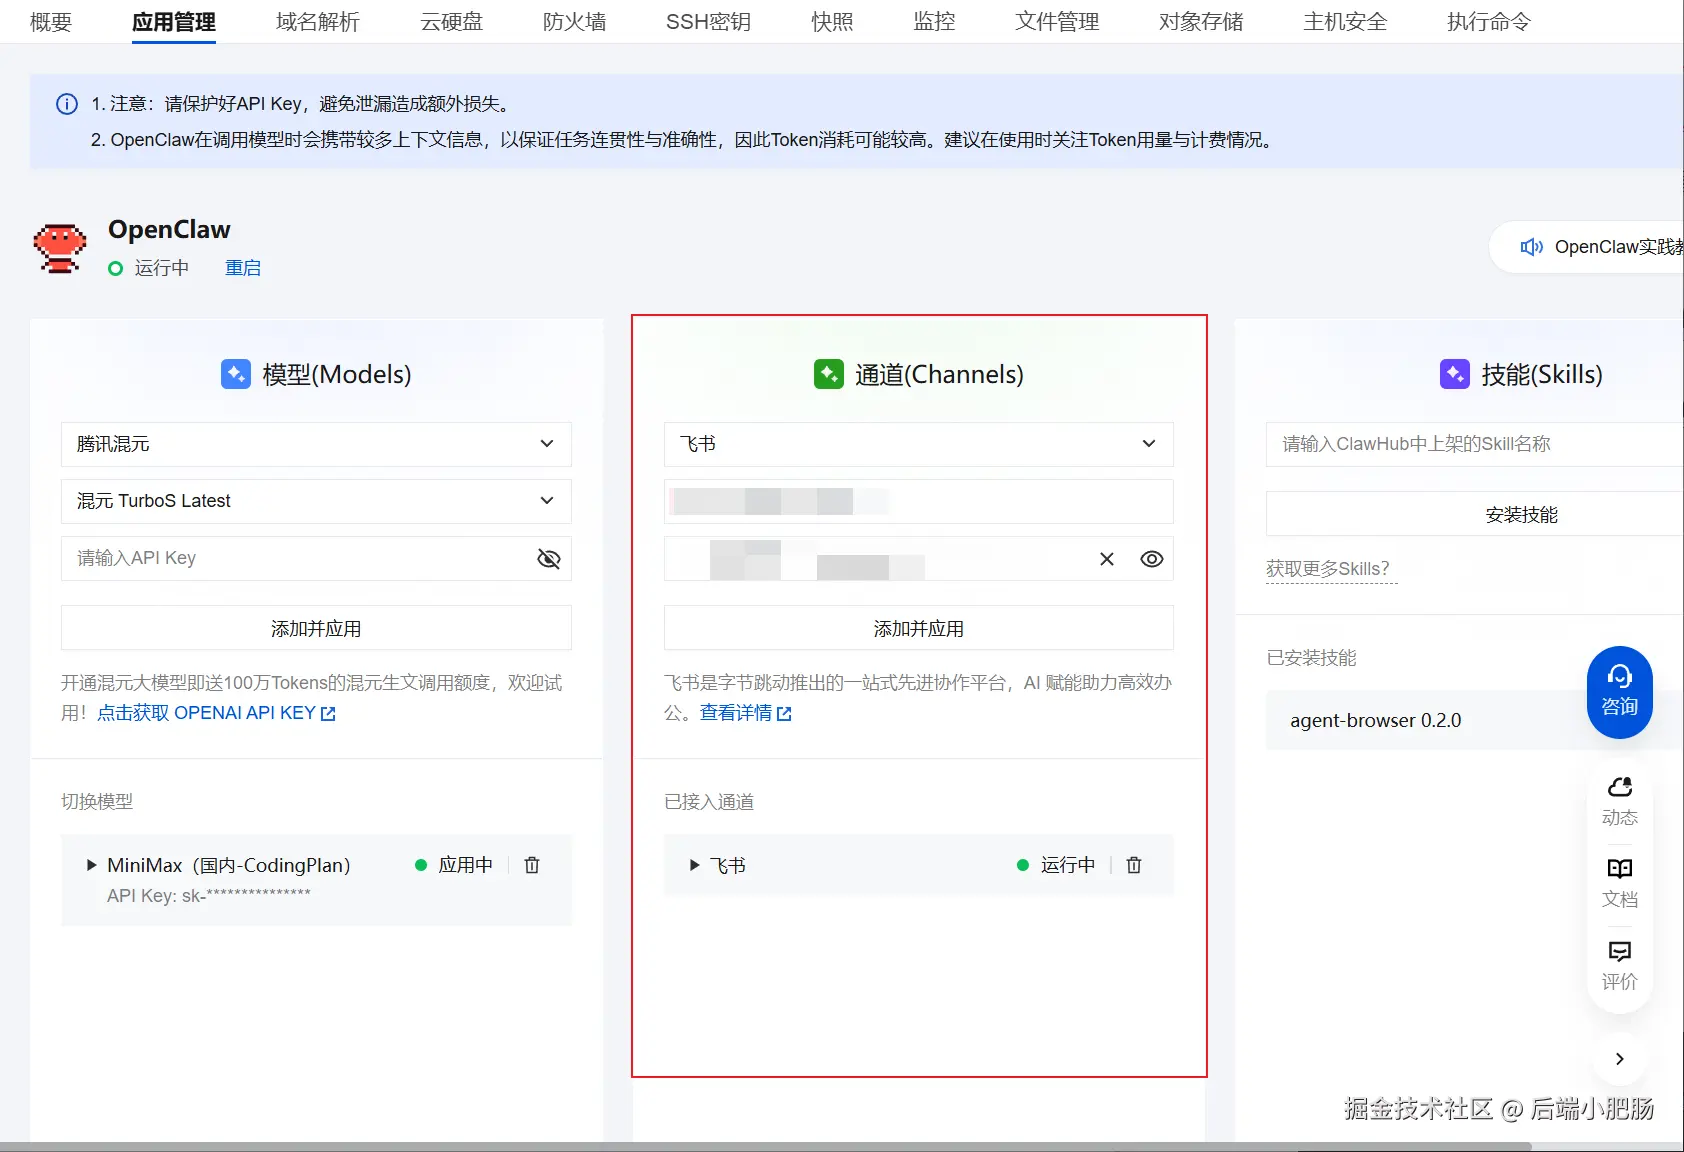Image resolution: width=1684 pixels, height=1152 pixels.
Task: Click the 应用中 status of MiniMax
Action: pos(455,865)
